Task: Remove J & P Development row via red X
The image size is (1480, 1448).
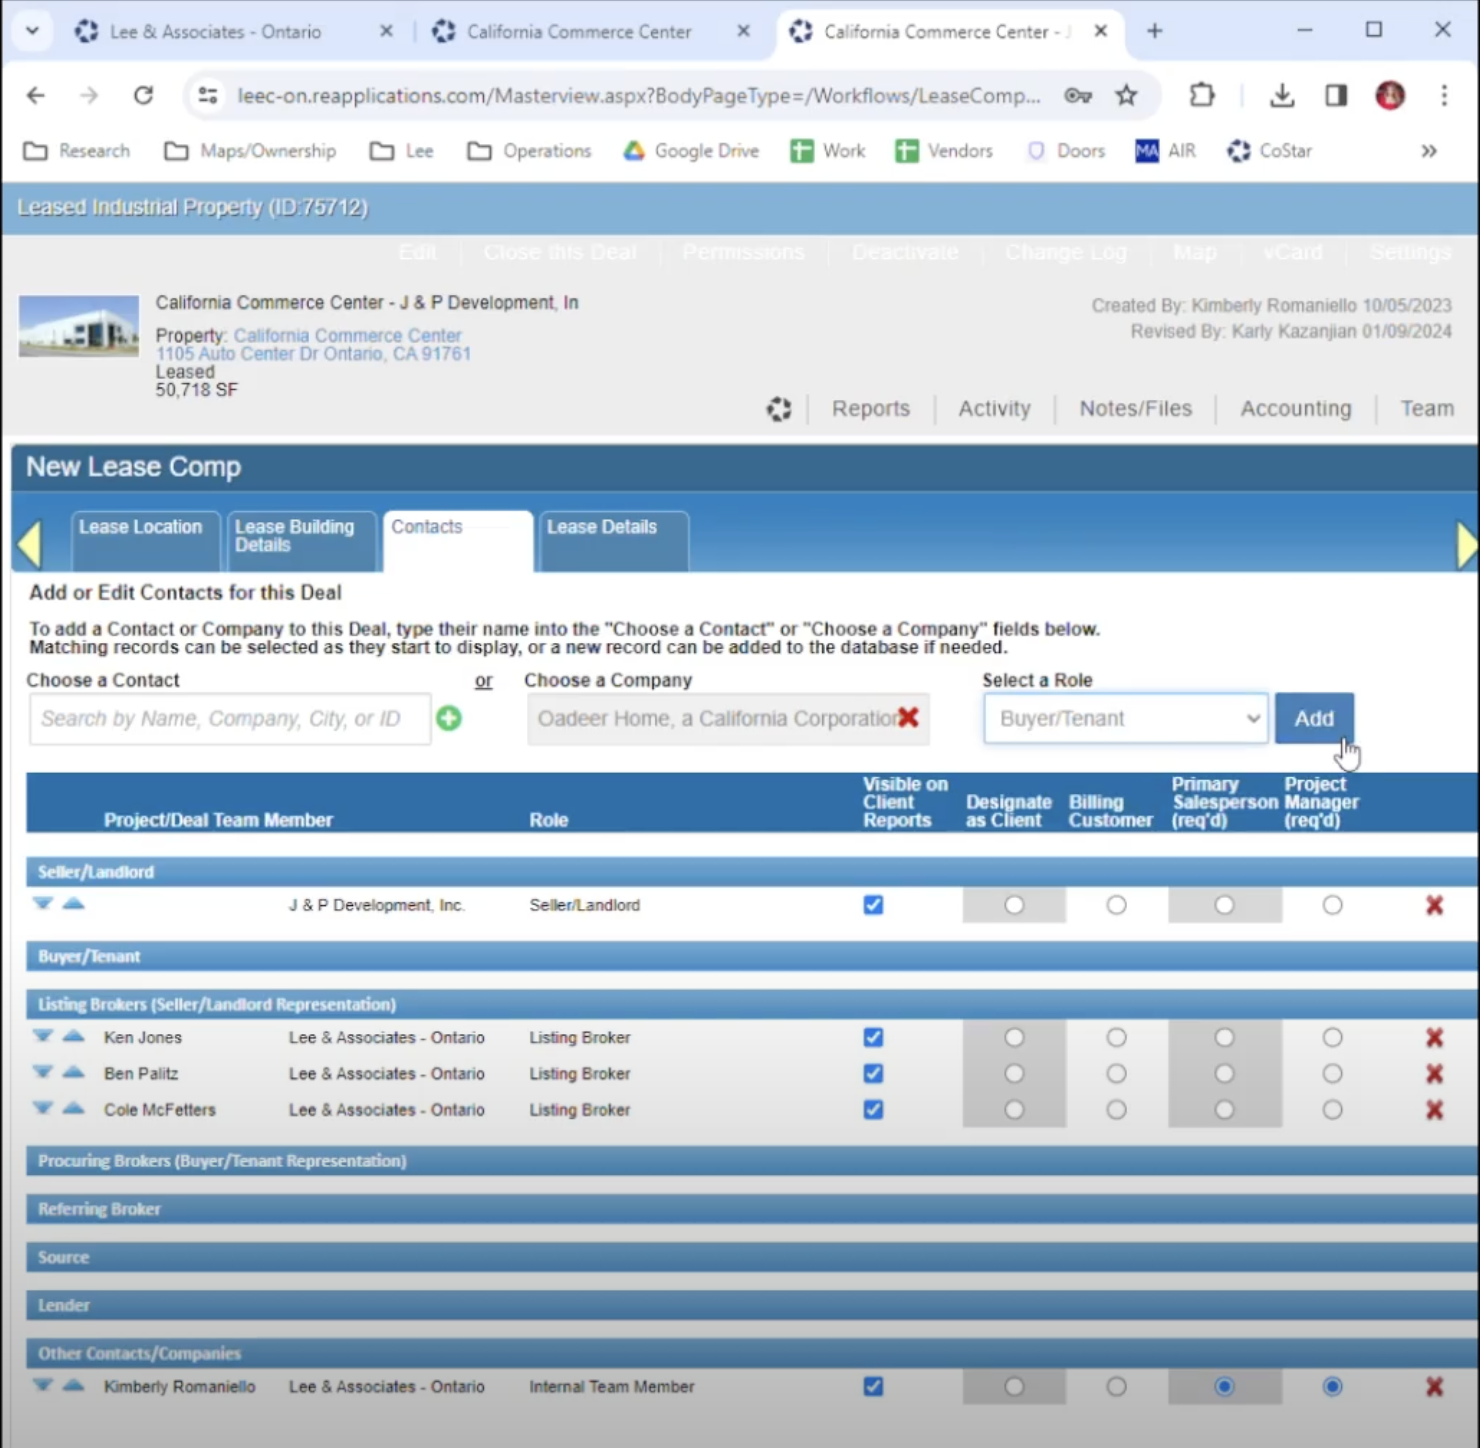Action: coord(1434,905)
